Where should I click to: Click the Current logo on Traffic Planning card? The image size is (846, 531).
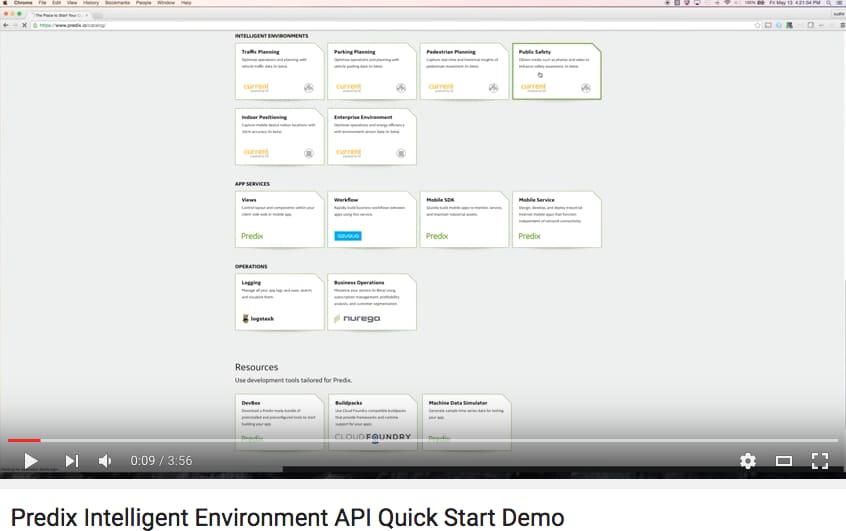coord(256,87)
